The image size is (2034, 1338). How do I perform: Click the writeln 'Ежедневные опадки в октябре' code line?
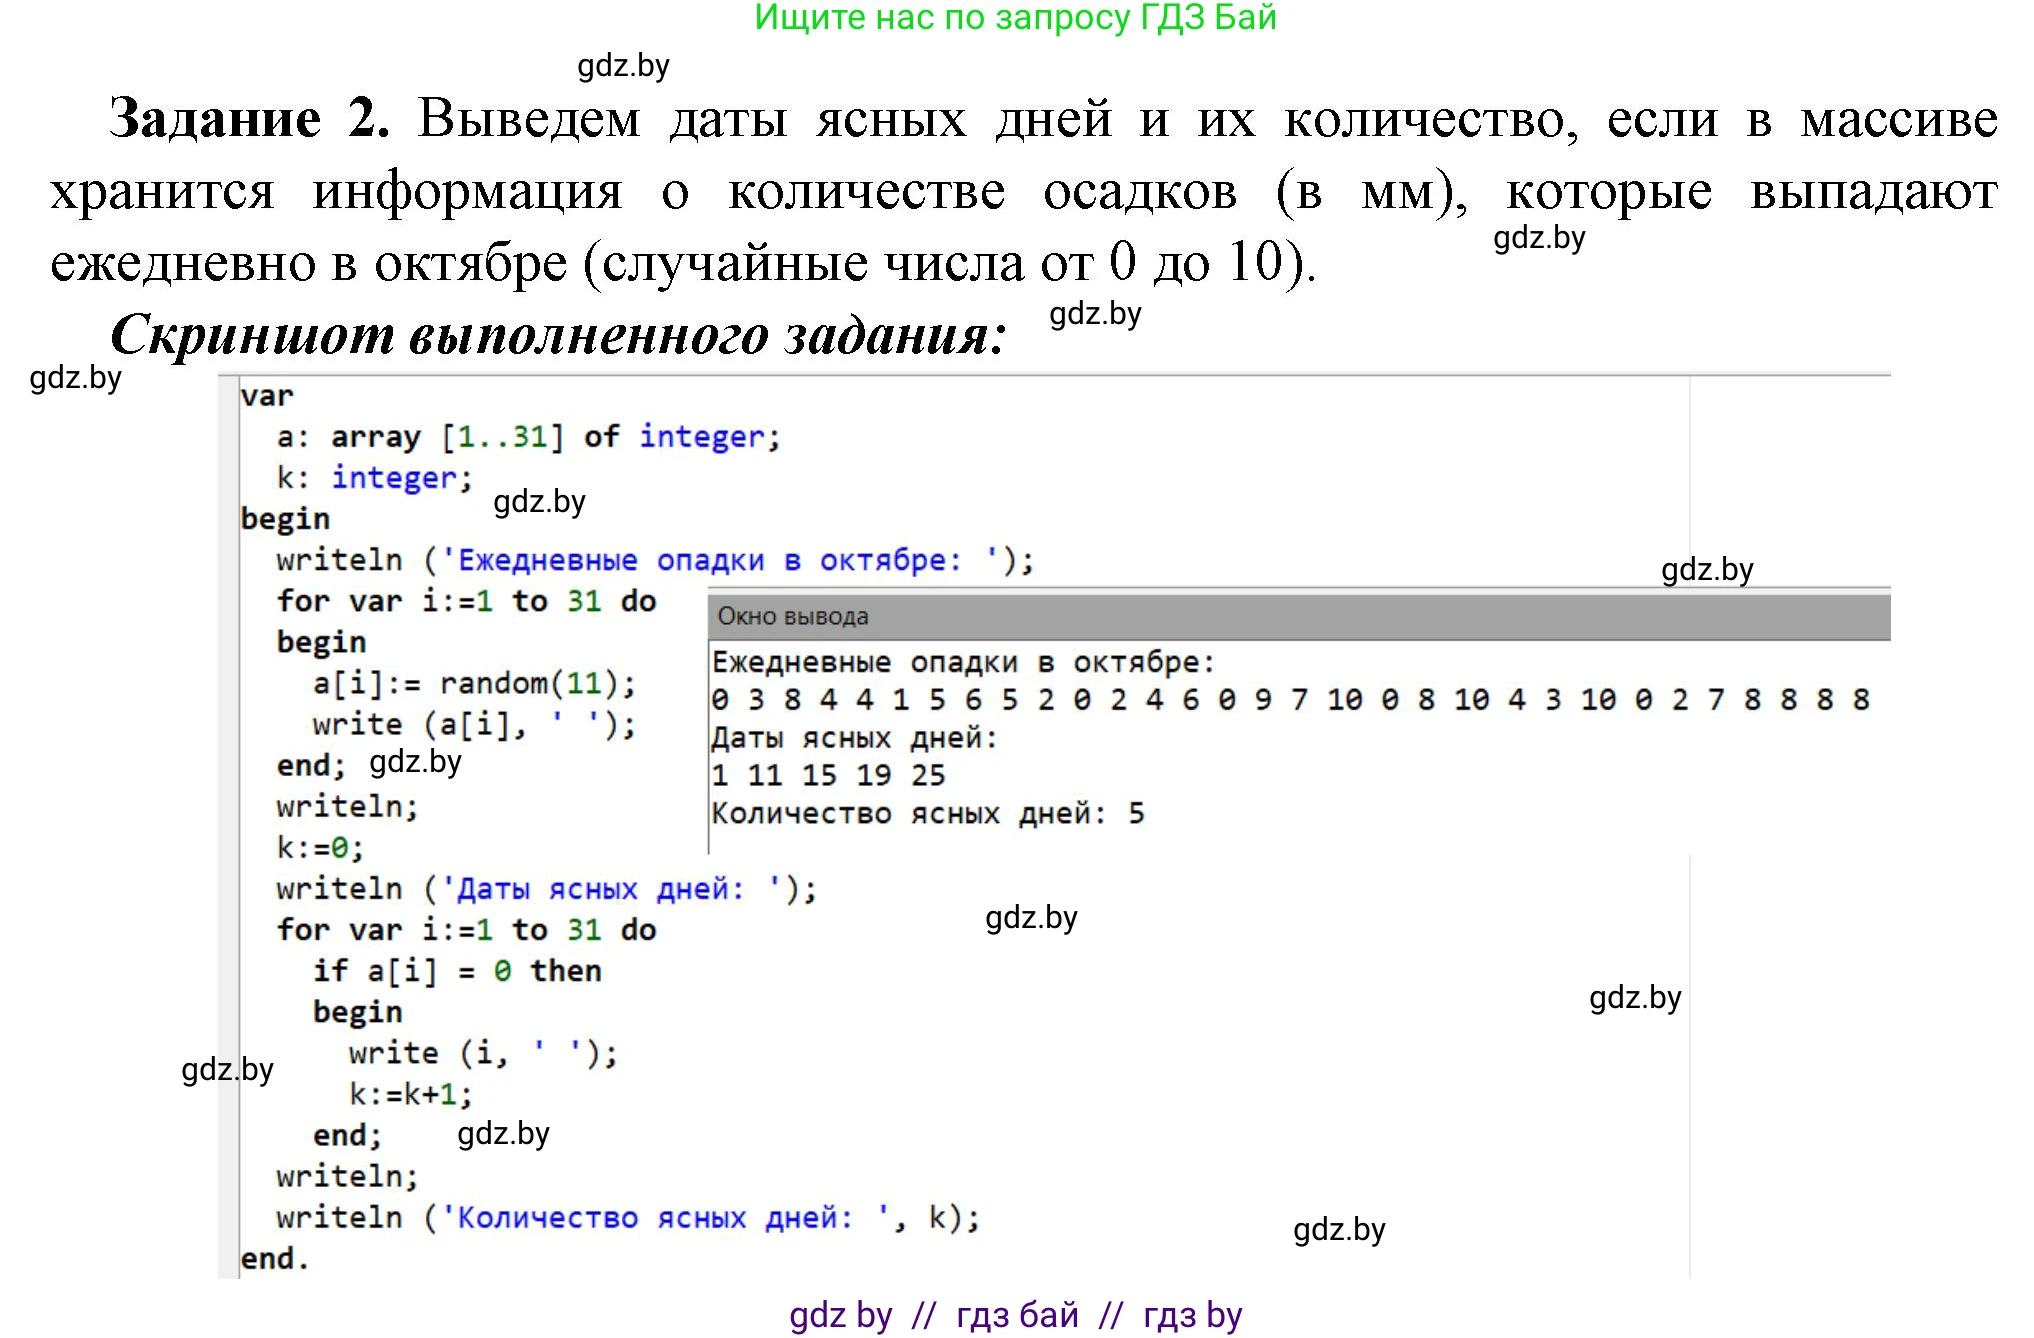[655, 560]
